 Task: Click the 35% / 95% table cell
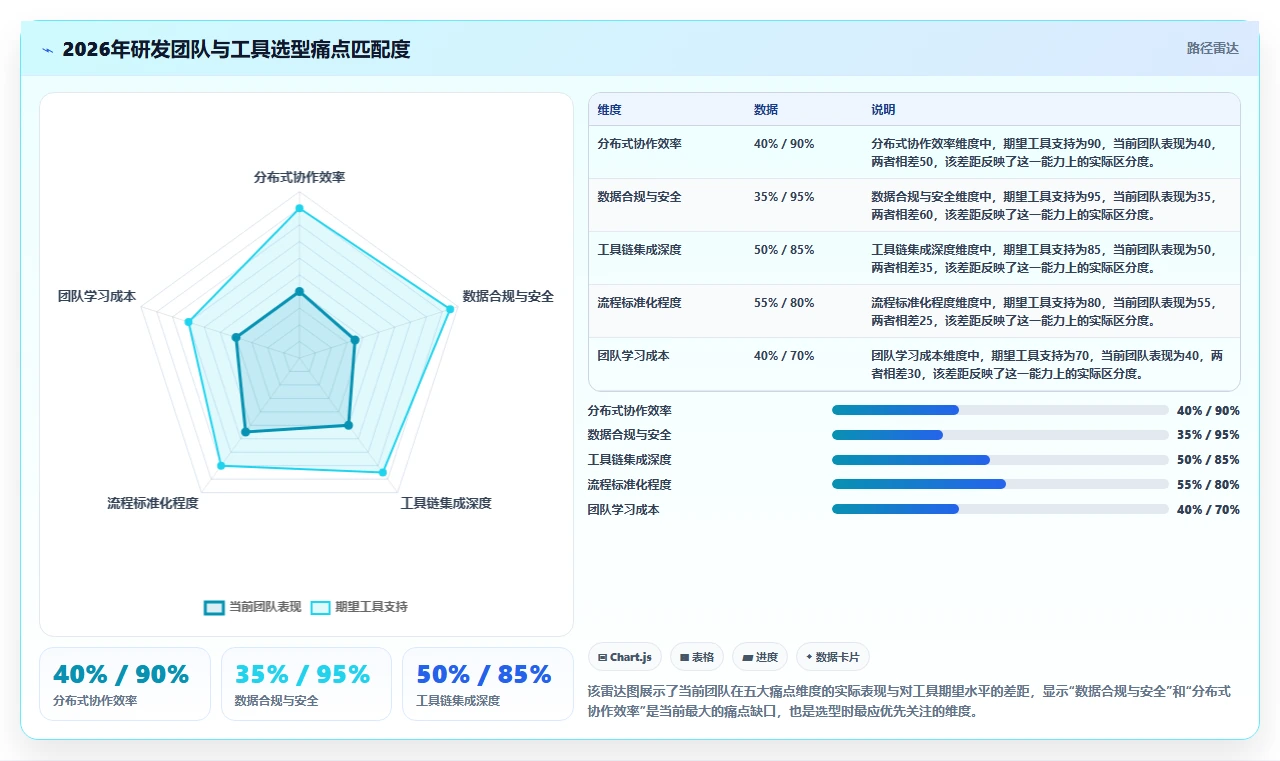point(784,197)
